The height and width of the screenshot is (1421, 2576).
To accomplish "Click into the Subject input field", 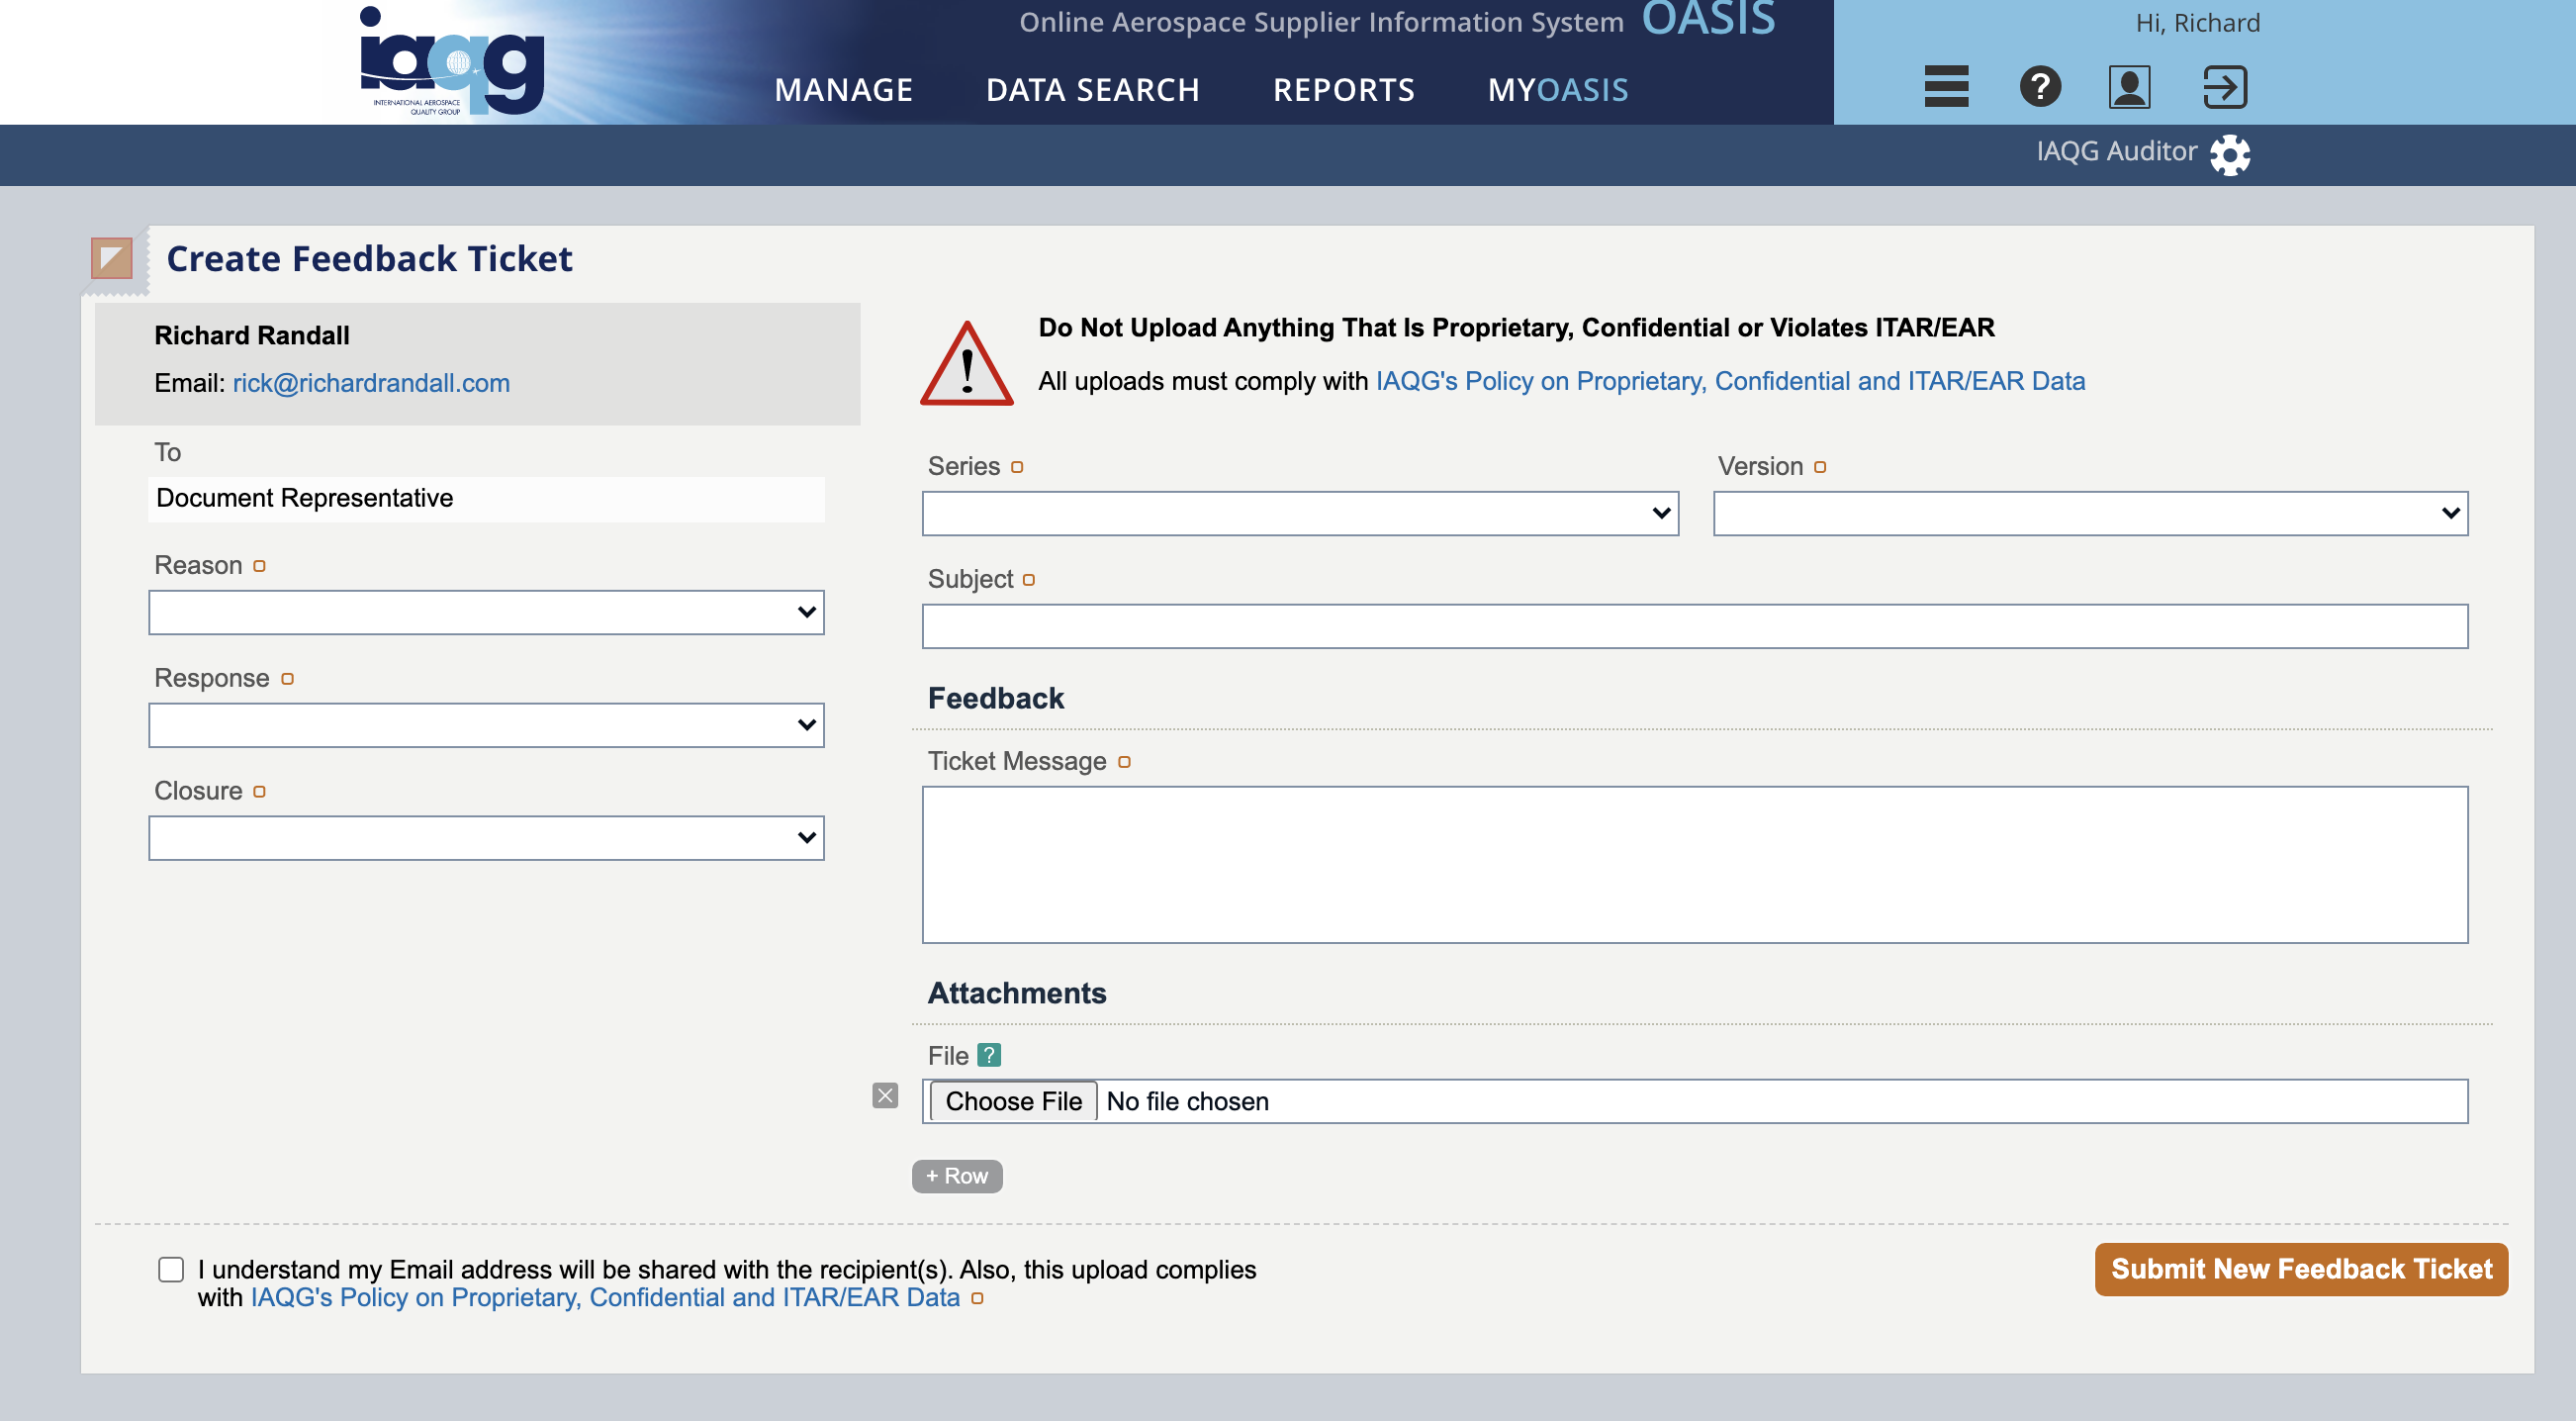I will pyautogui.click(x=1695, y=626).
